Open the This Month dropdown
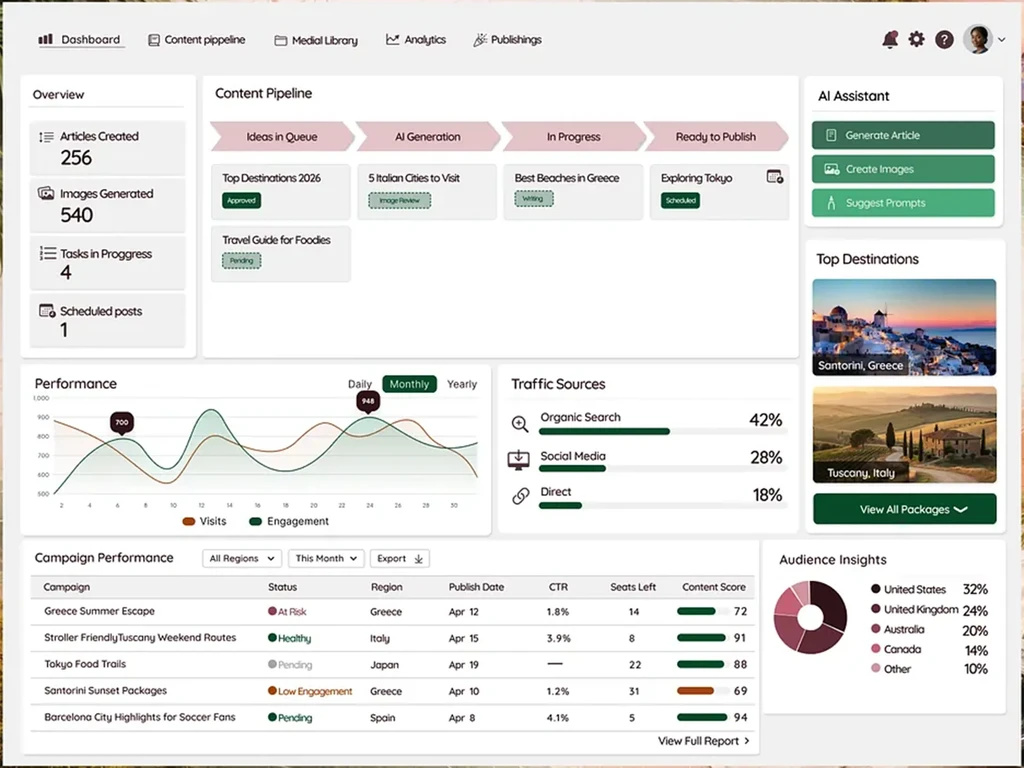This screenshot has height=768, width=1024. (x=326, y=558)
